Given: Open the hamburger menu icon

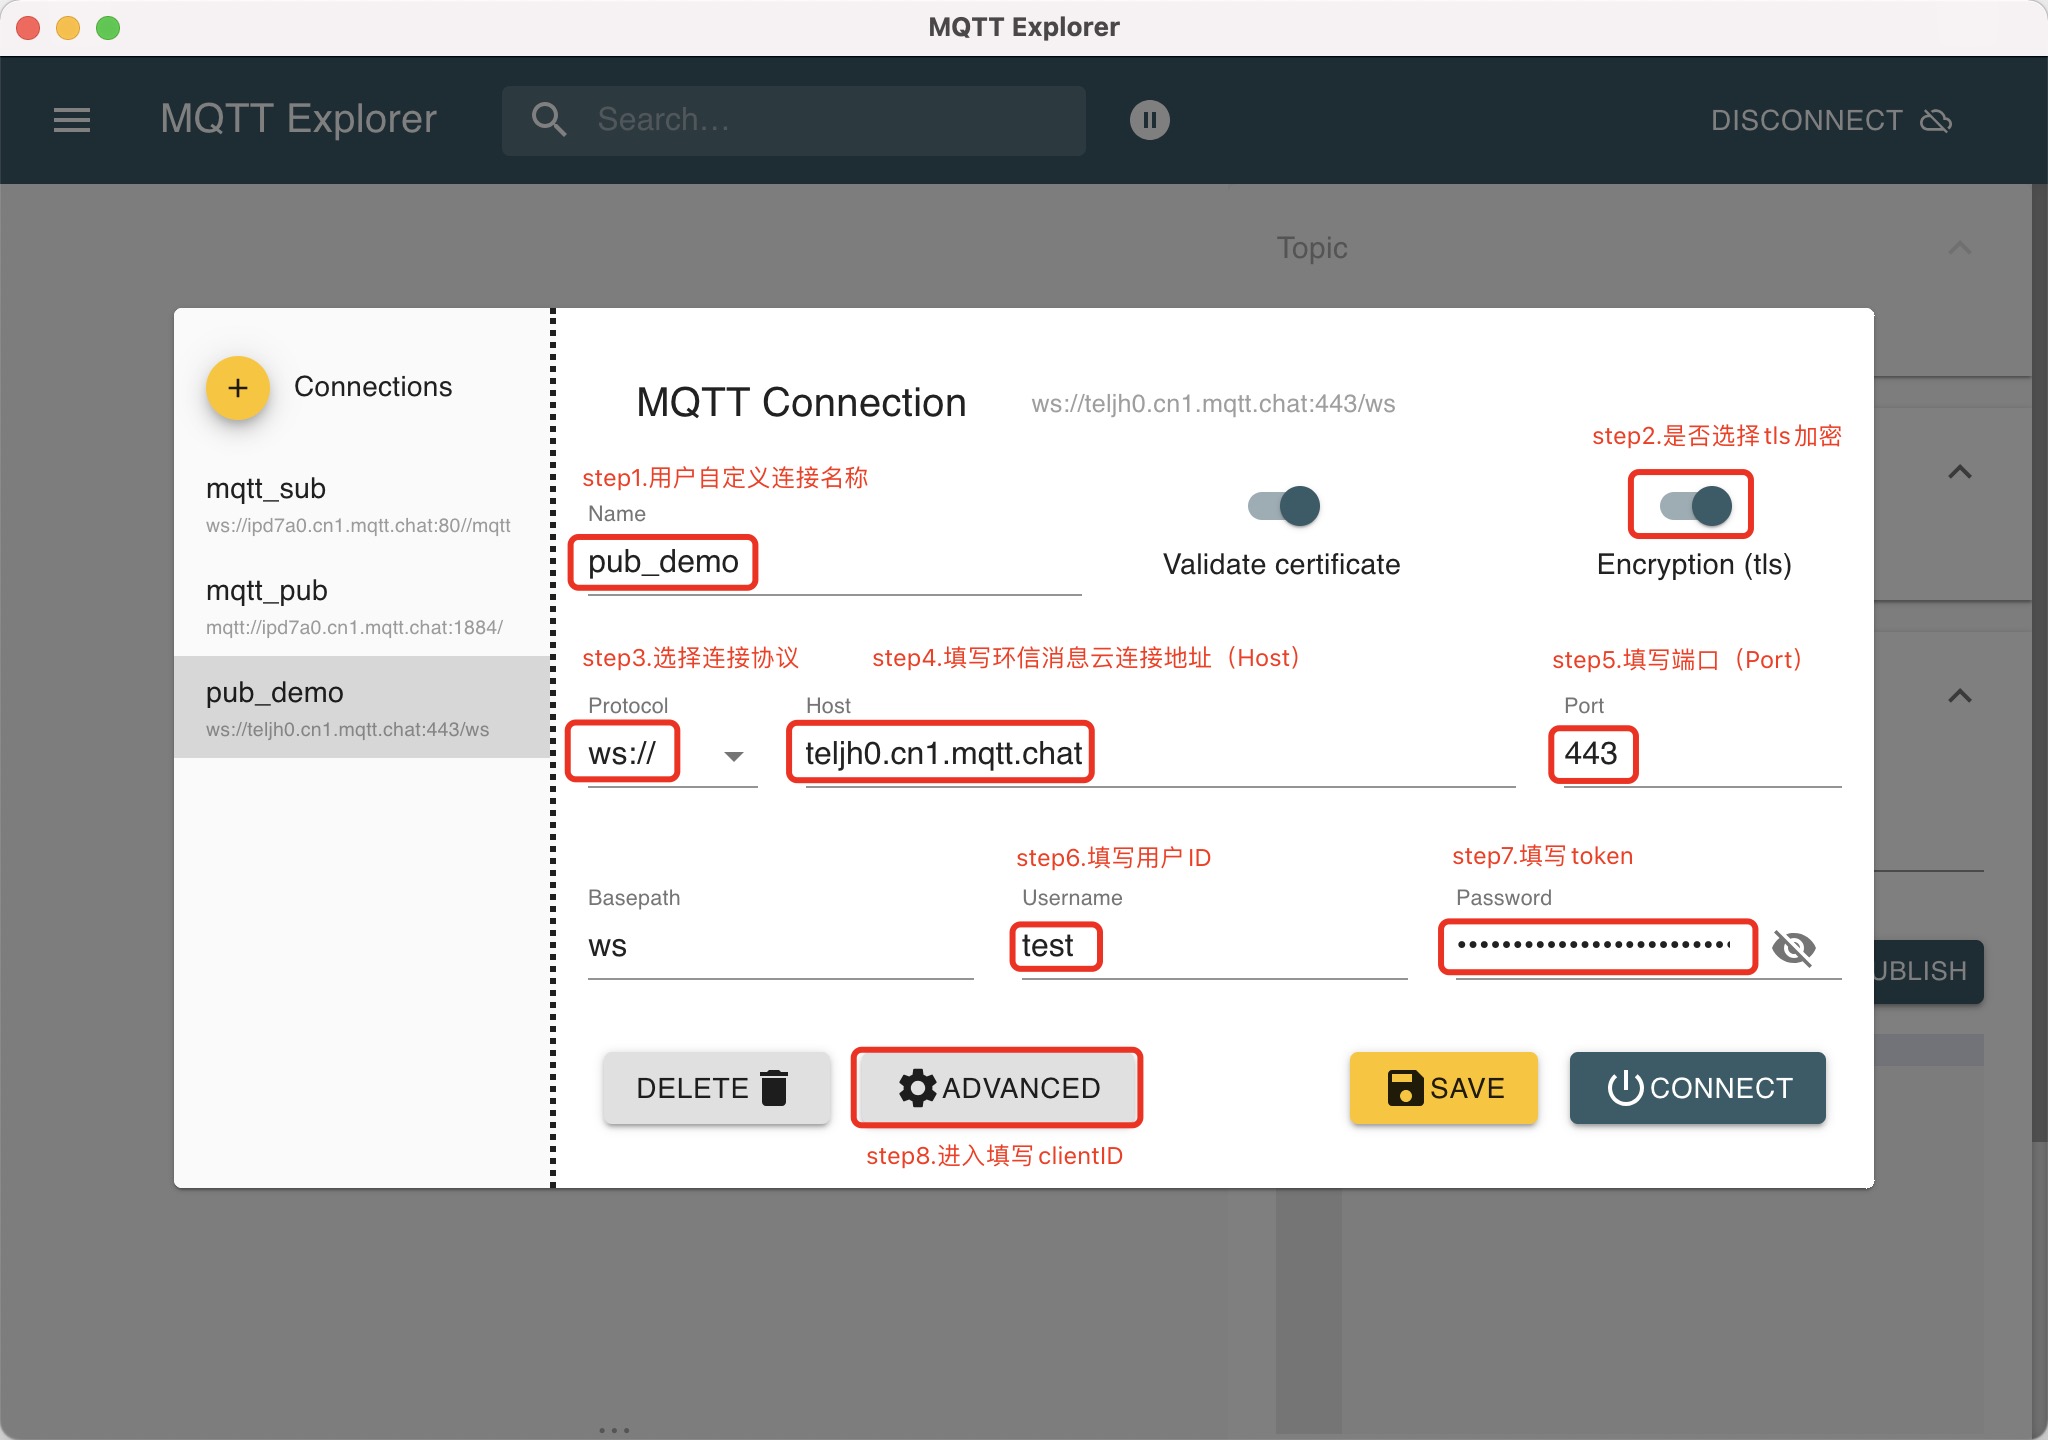Looking at the screenshot, I should click(x=71, y=120).
